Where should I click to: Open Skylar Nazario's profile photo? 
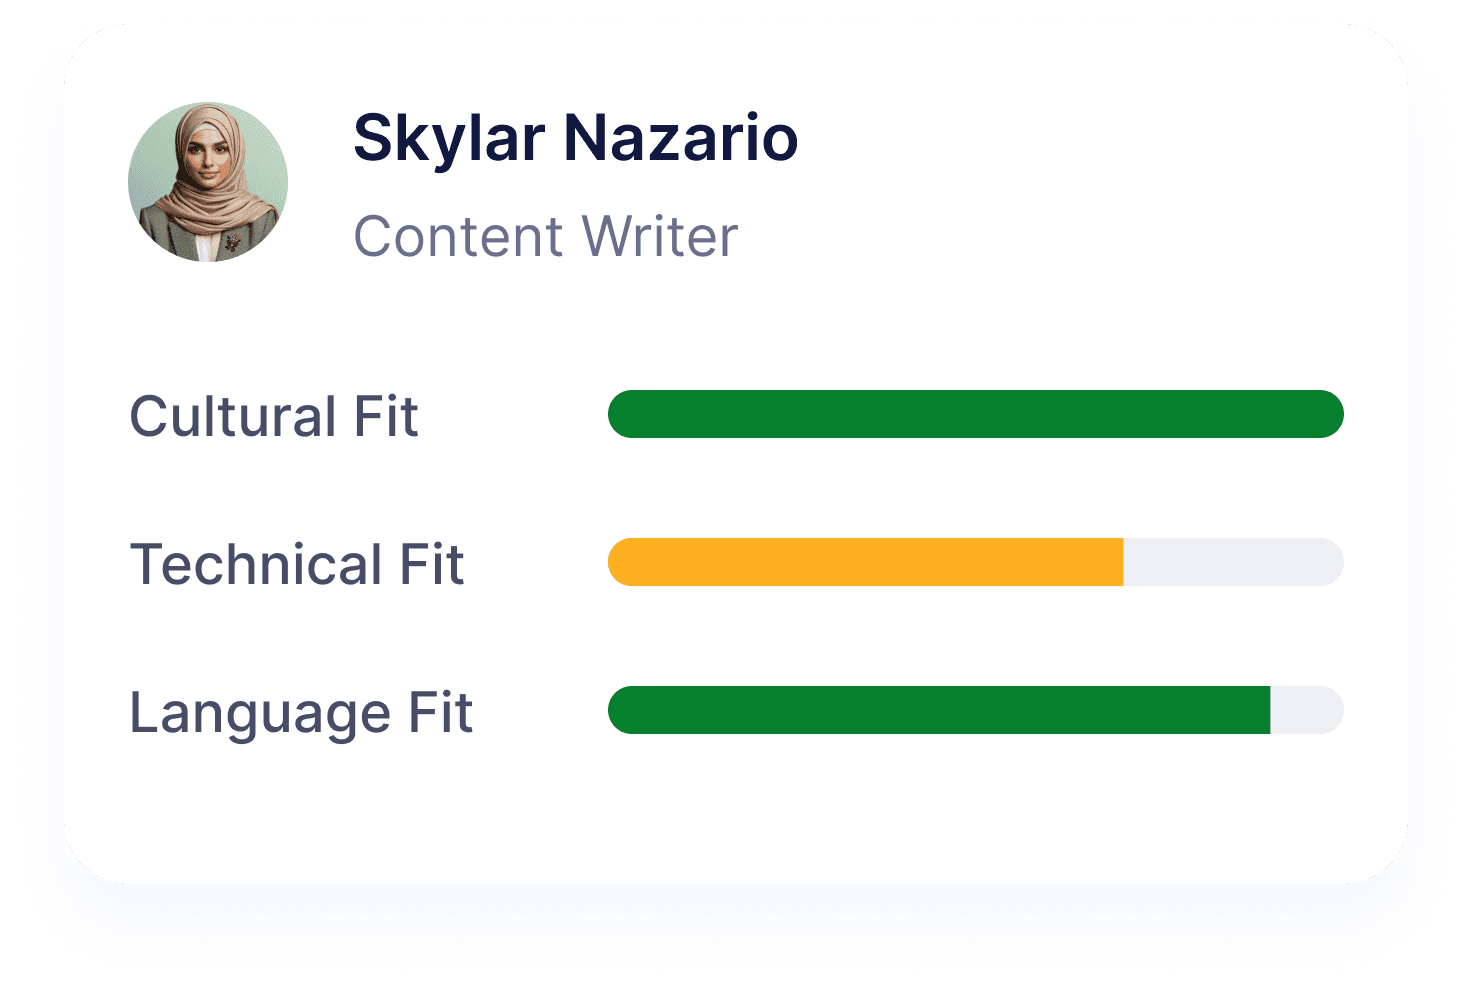pyautogui.click(x=208, y=182)
